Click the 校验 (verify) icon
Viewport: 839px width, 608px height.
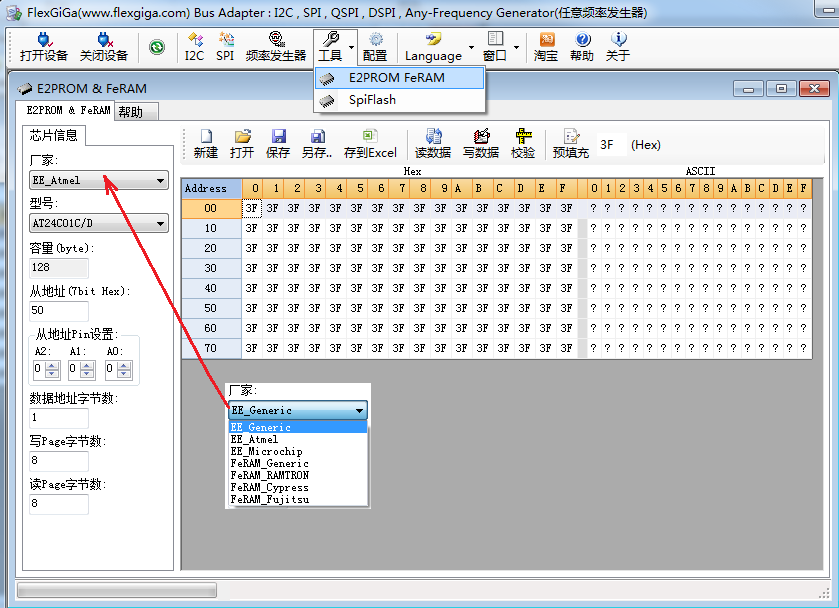pos(523,144)
